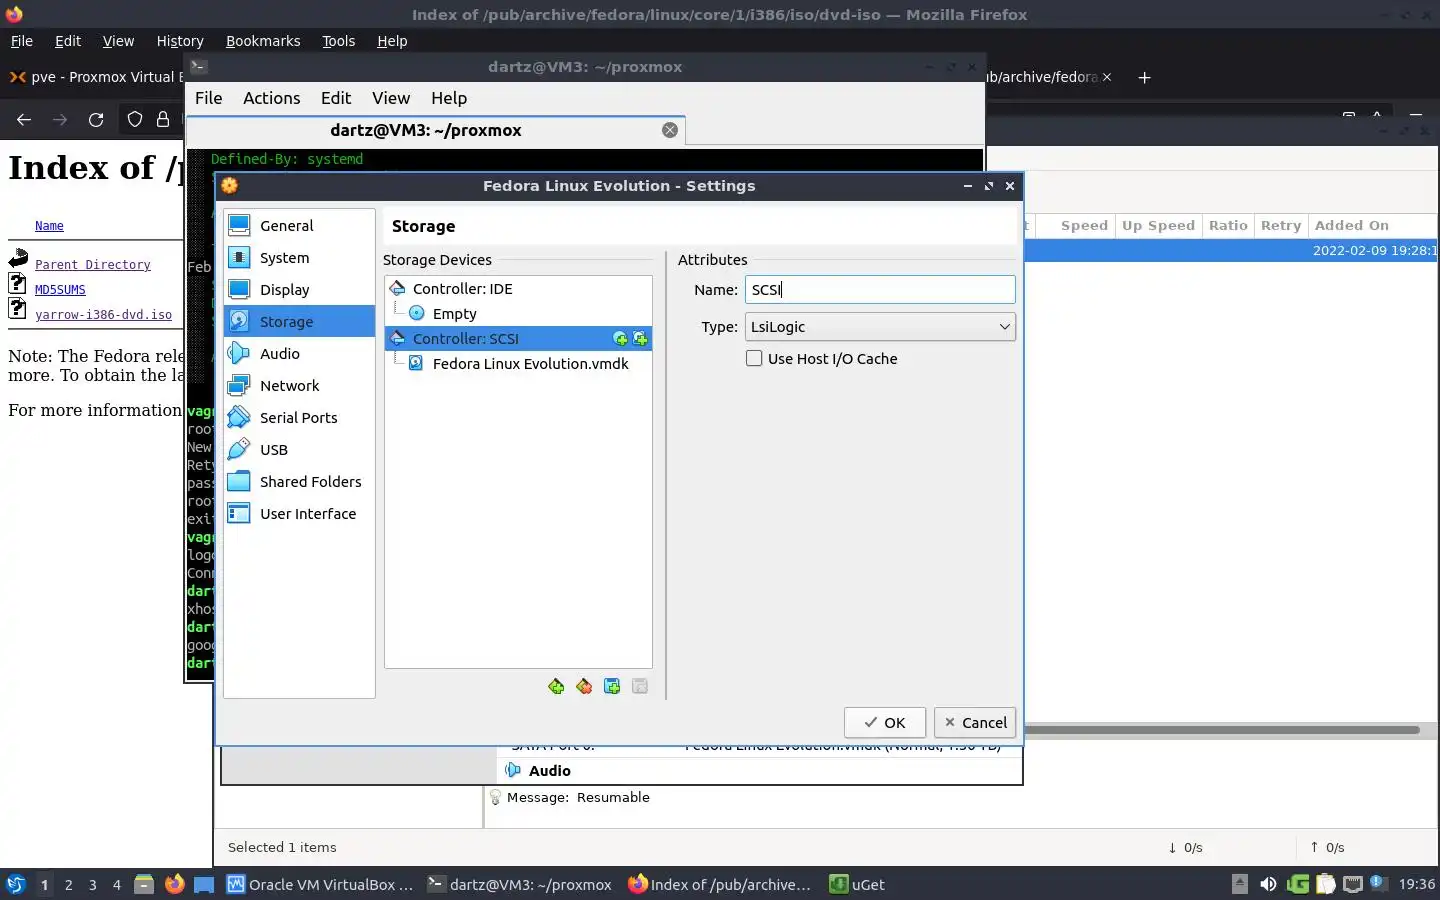Select Controller: IDE in storage tree
Image resolution: width=1440 pixels, height=900 pixels.
click(x=518, y=289)
